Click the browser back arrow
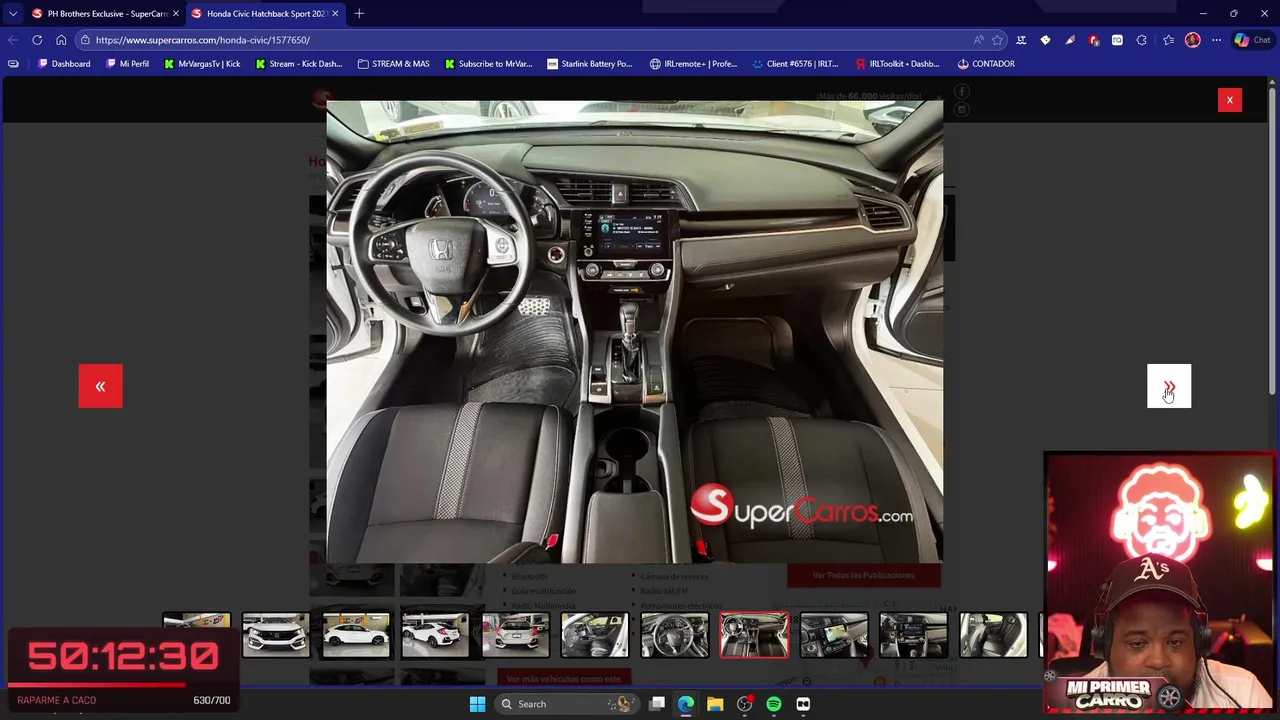The height and width of the screenshot is (720, 1280). (13, 40)
